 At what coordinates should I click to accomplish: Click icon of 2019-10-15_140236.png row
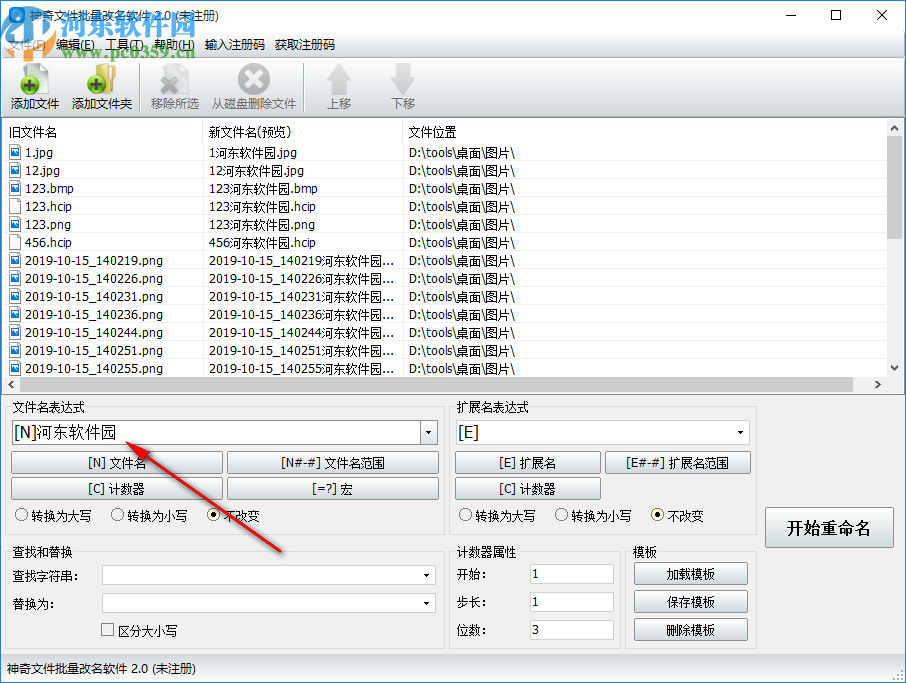tap(15, 314)
